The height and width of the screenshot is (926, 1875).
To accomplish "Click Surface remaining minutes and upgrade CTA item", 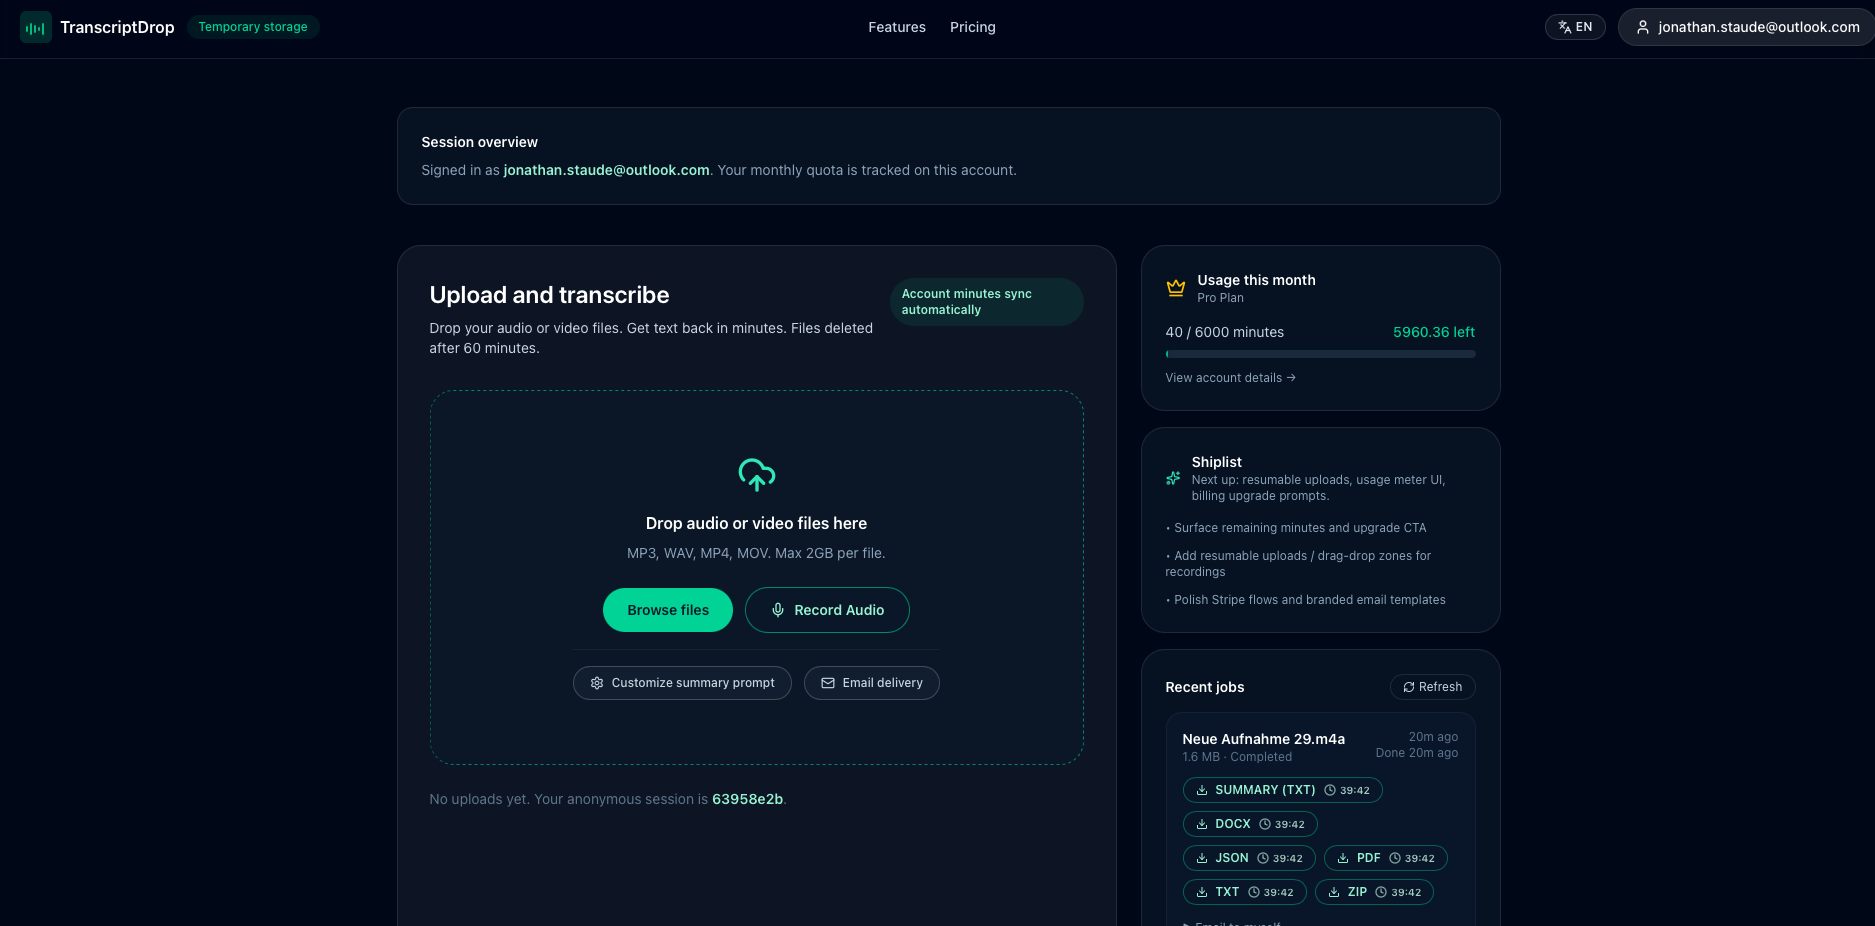I will [x=1296, y=528].
